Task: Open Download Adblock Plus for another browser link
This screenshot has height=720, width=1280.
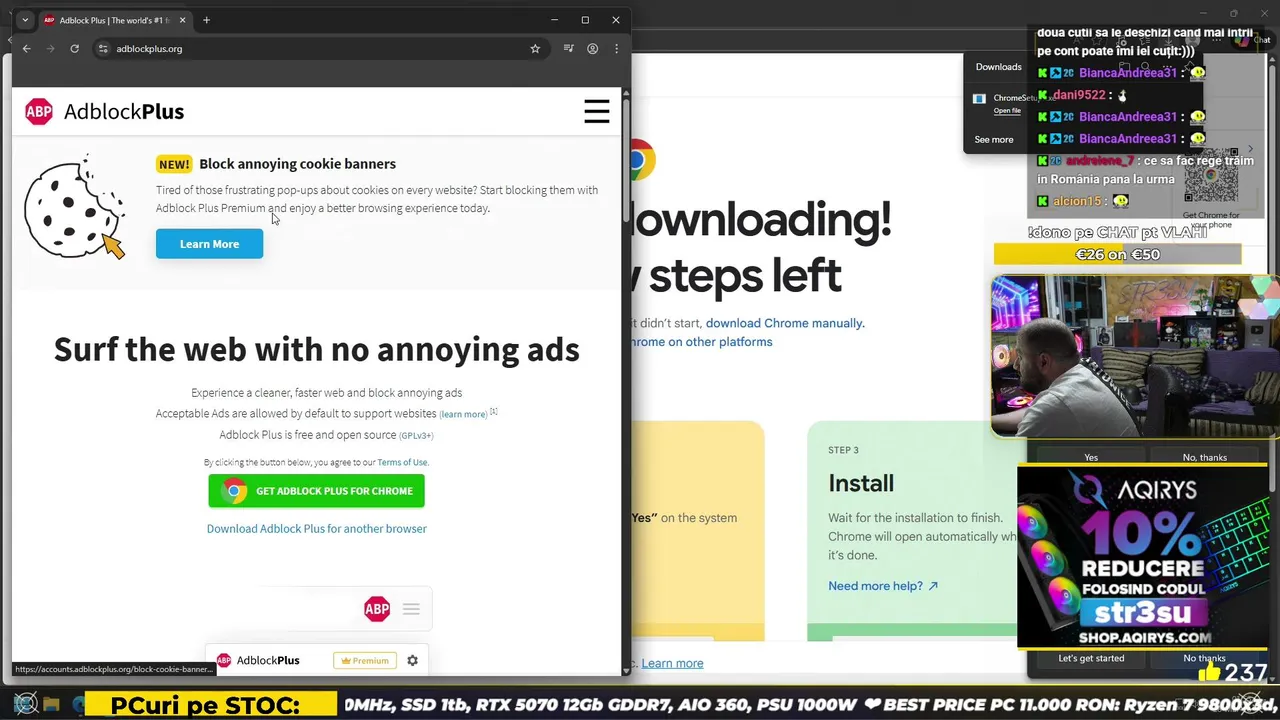Action: 316,528
